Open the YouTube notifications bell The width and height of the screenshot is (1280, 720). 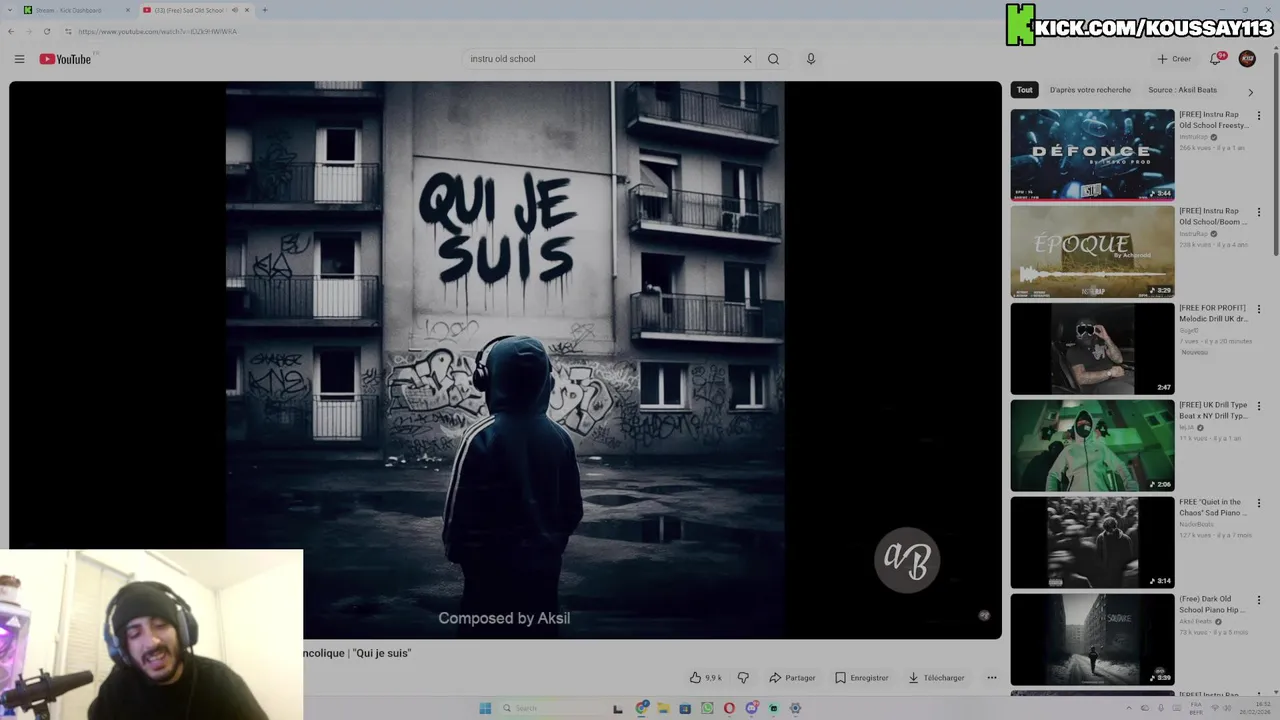tap(1216, 59)
